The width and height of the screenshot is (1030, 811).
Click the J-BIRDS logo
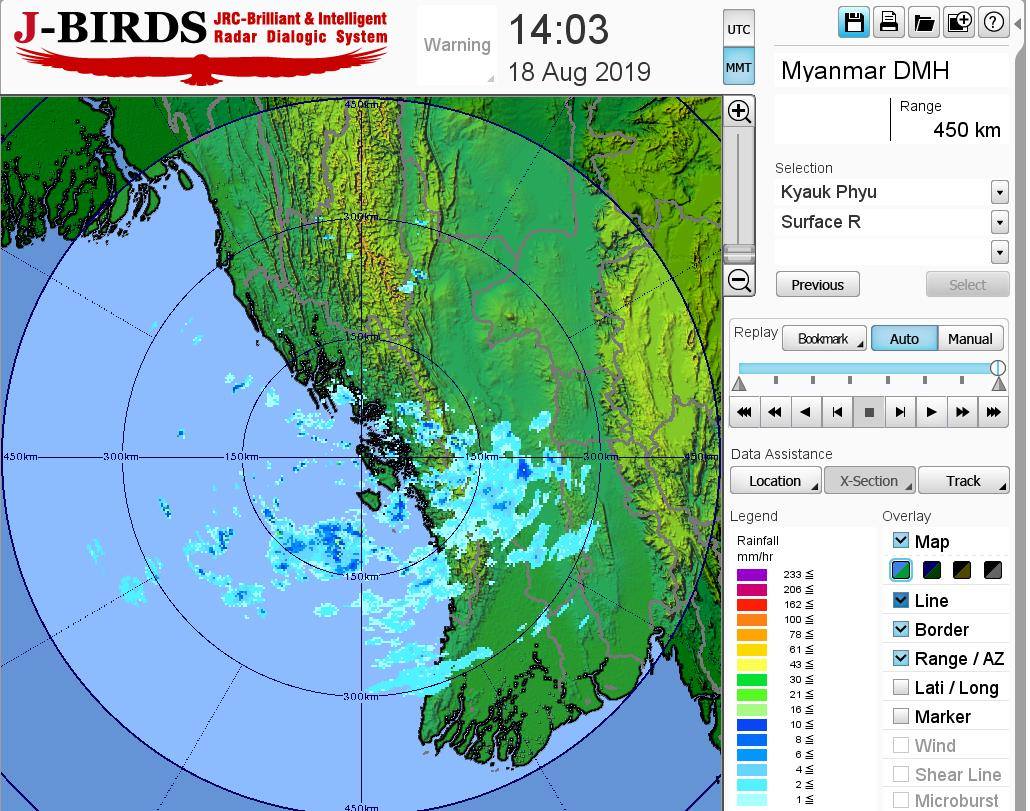(201, 46)
